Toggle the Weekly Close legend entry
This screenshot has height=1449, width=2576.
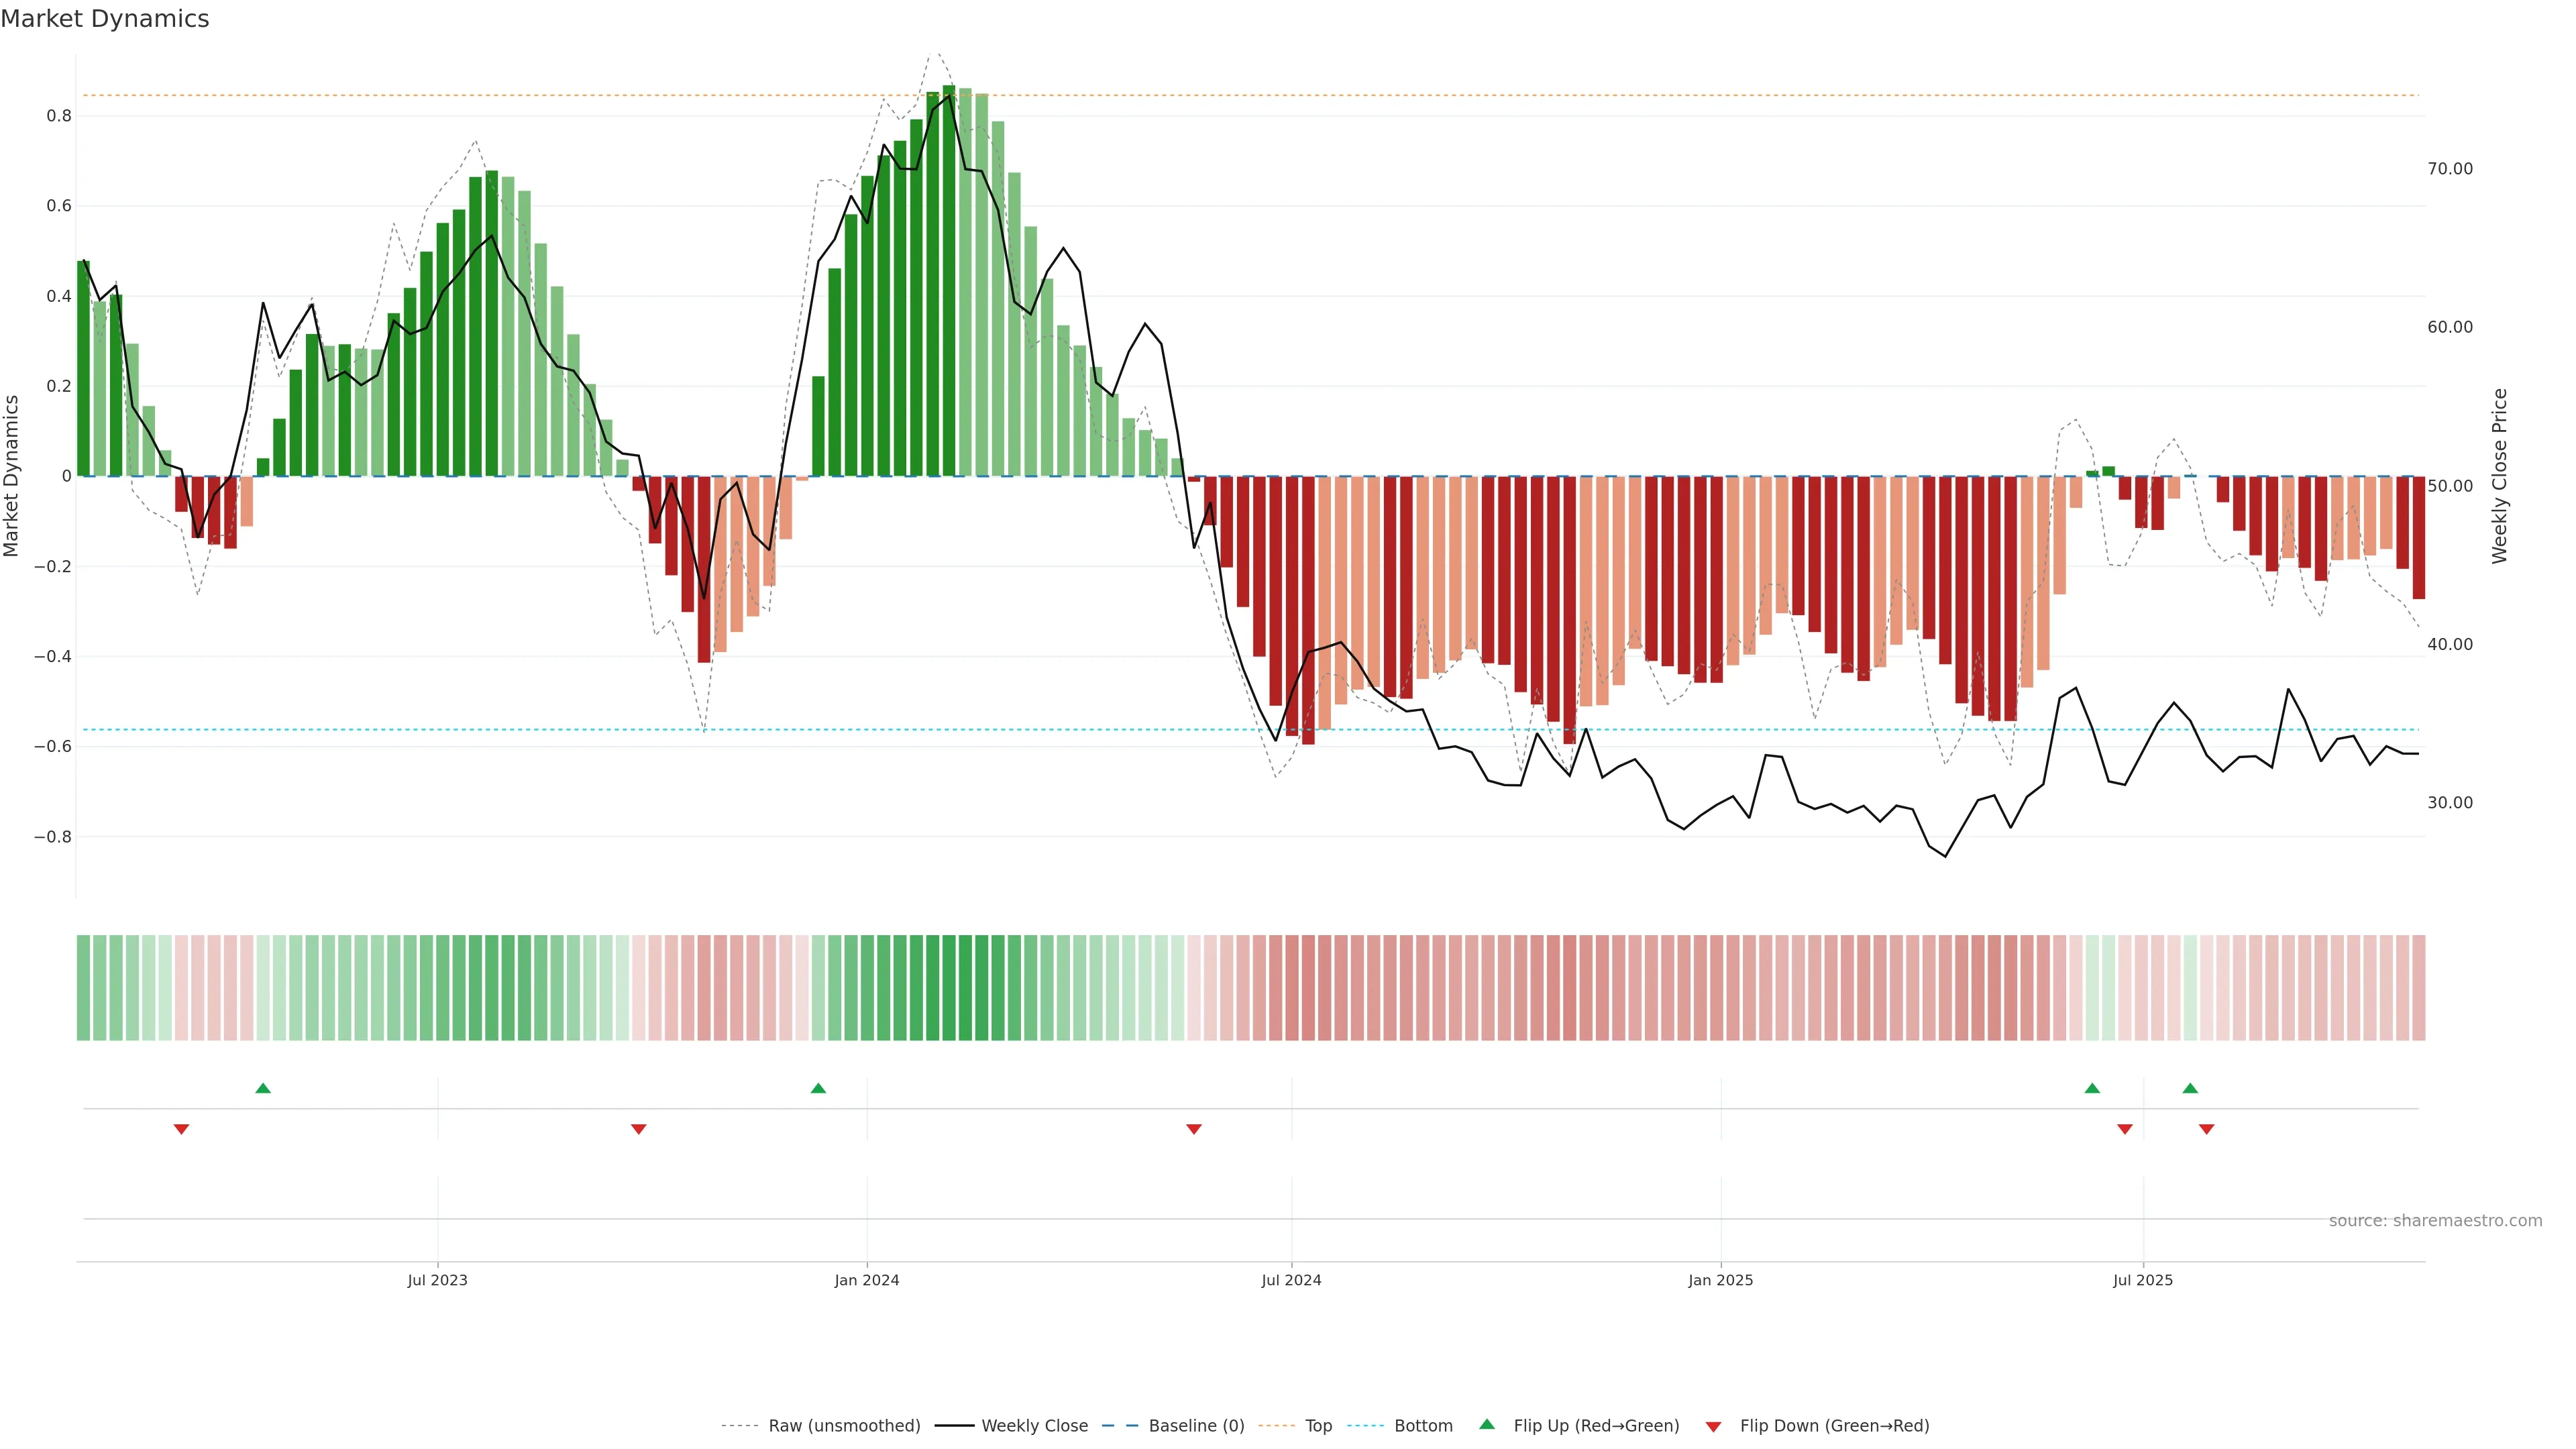coord(1034,1426)
